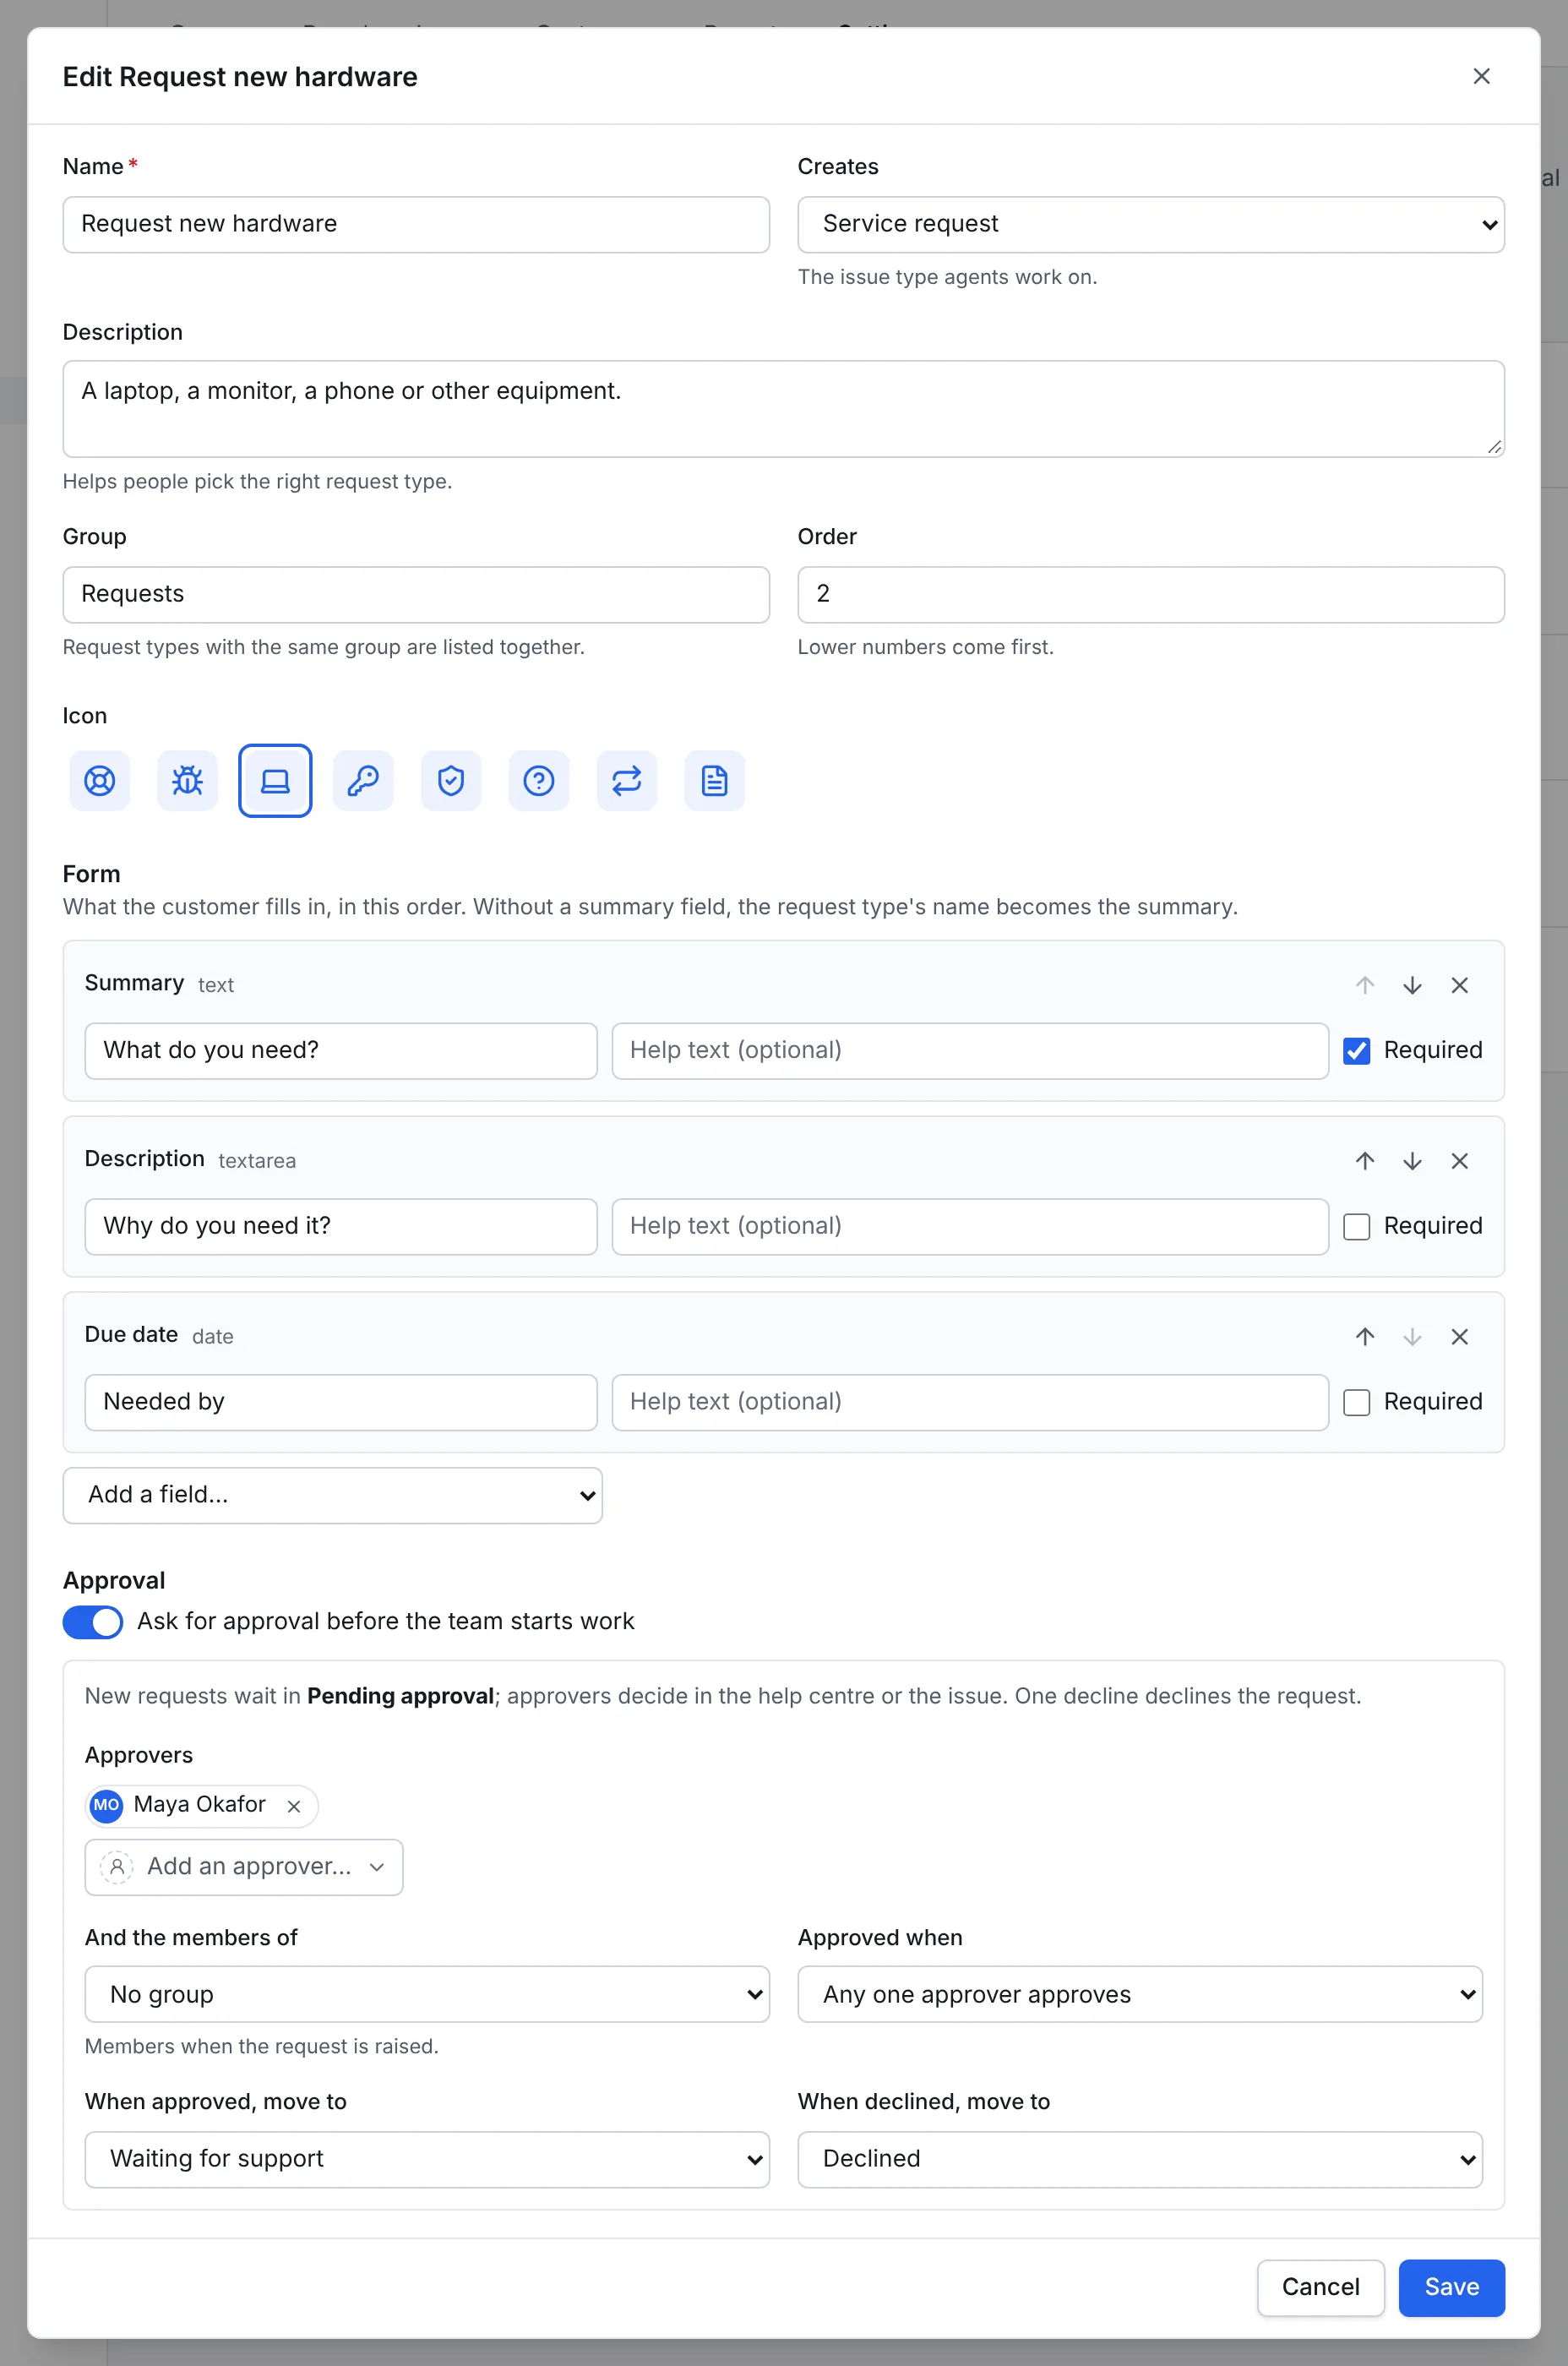The height and width of the screenshot is (2366, 1568).
Task: Edit the What do you need label
Action: point(341,1051)
